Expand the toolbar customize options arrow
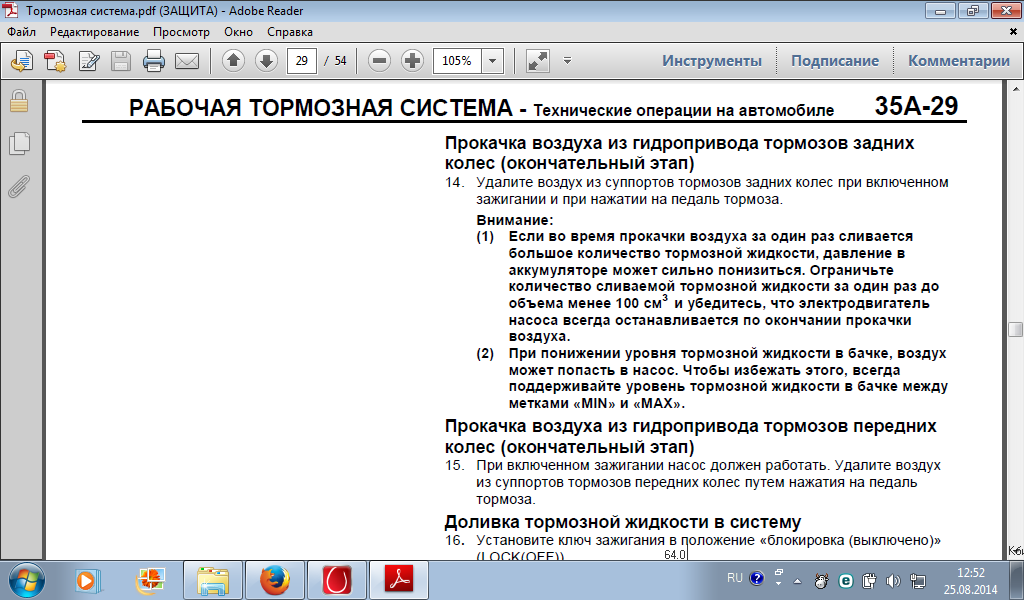Image resolution: width=1024 pixels, height=600 pixels. (x=567, y=61)
